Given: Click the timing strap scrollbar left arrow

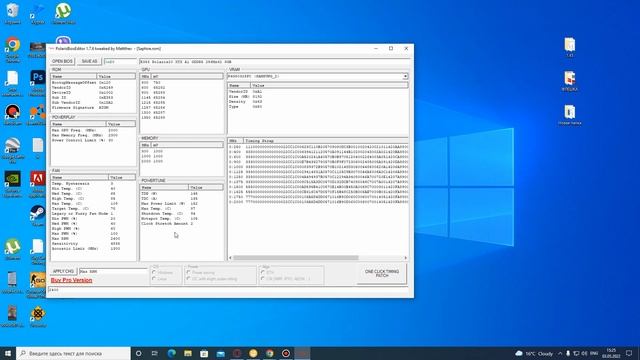Looking at the screenshot, I should [x=230, y=258].
